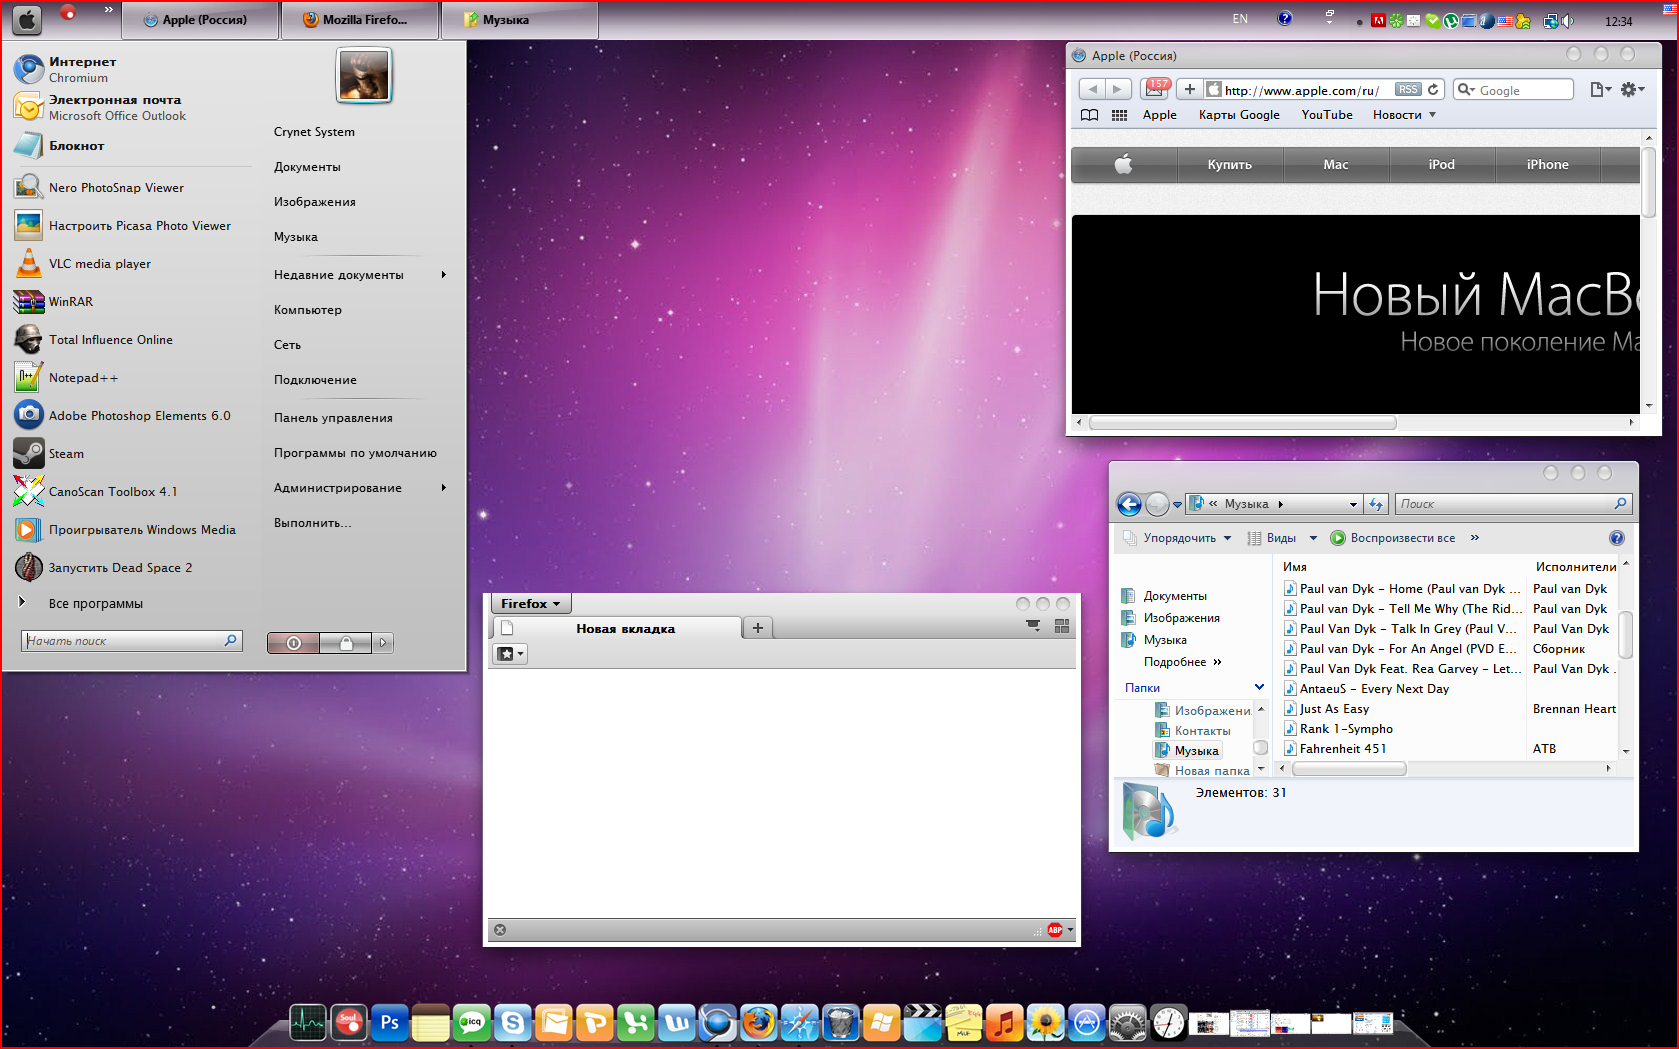Click the Safari horizontal scrollbar
1679x1049 pixels.
pos(1243,423)
